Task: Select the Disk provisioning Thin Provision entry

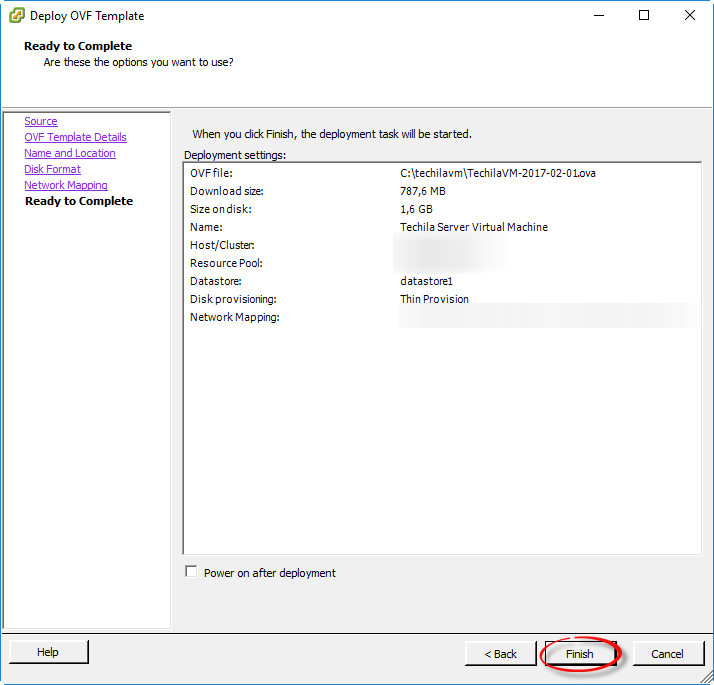Action: click(x=434, y=299)
